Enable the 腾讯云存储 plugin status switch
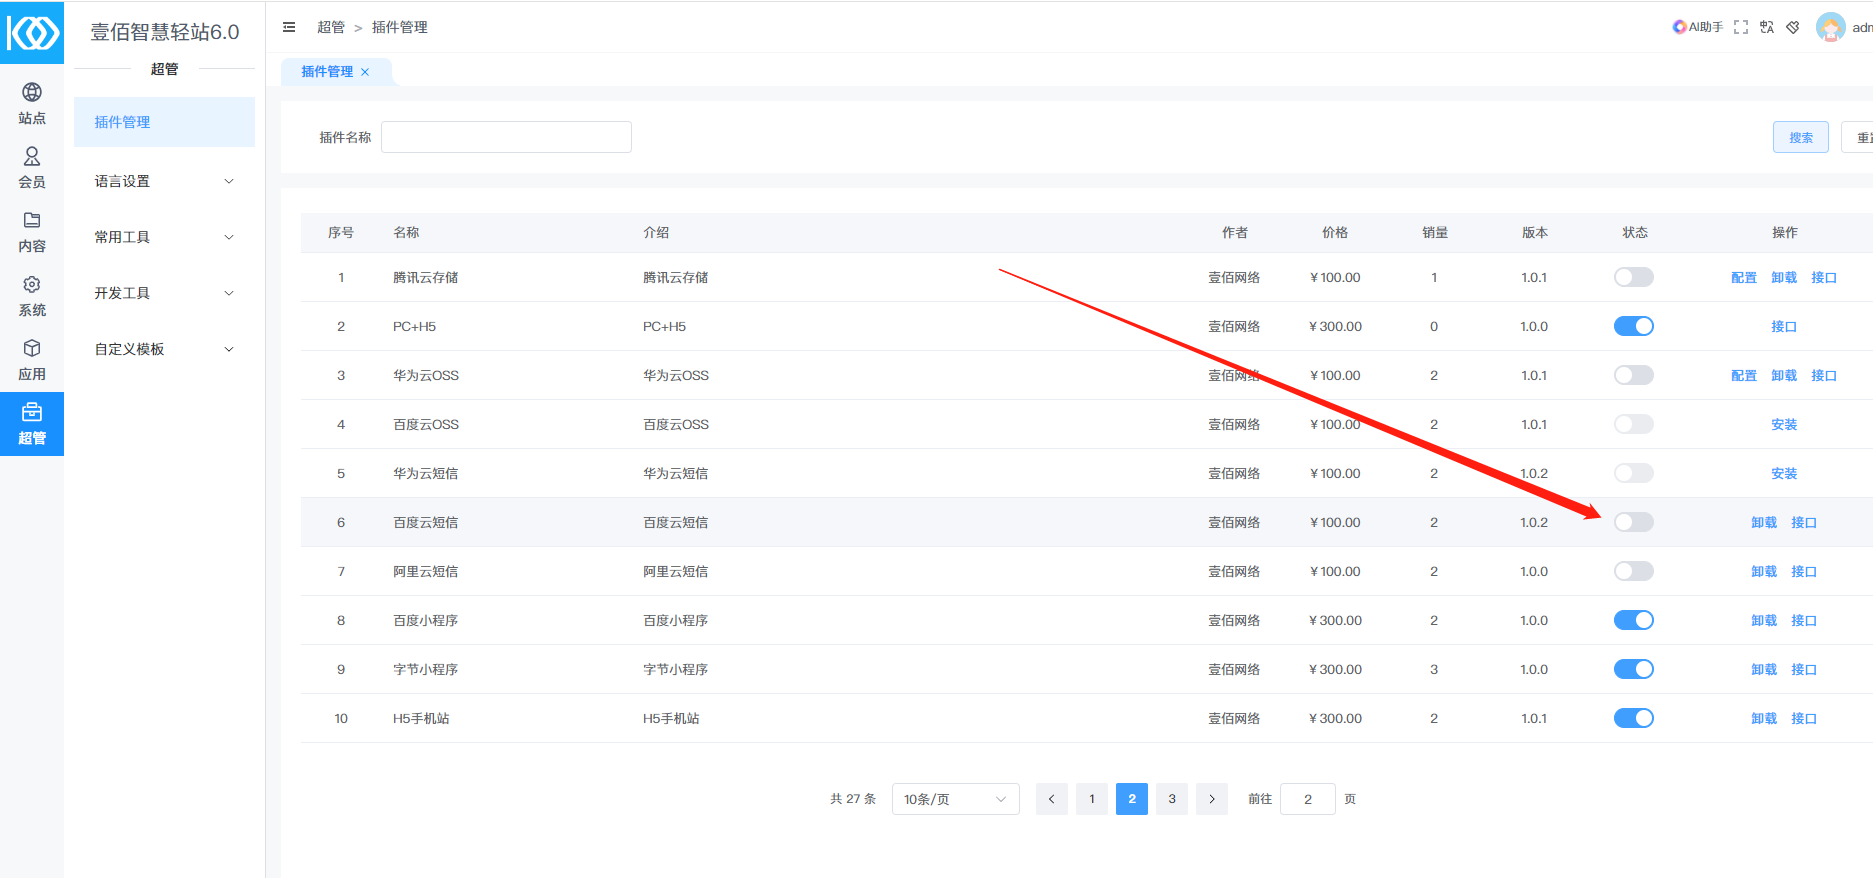The image size is (1873, 878). pyautogui.click(x=1633, y=277)
